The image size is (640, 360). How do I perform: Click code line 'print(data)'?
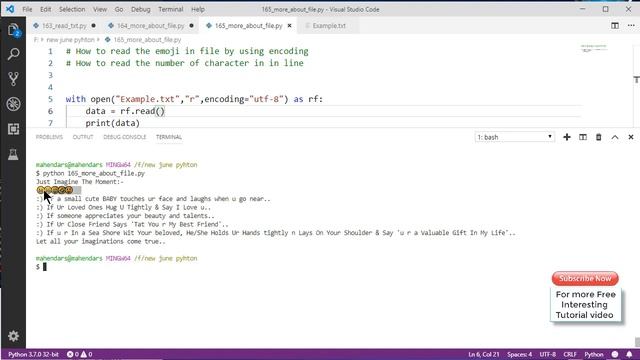click(x=112, y=123)
